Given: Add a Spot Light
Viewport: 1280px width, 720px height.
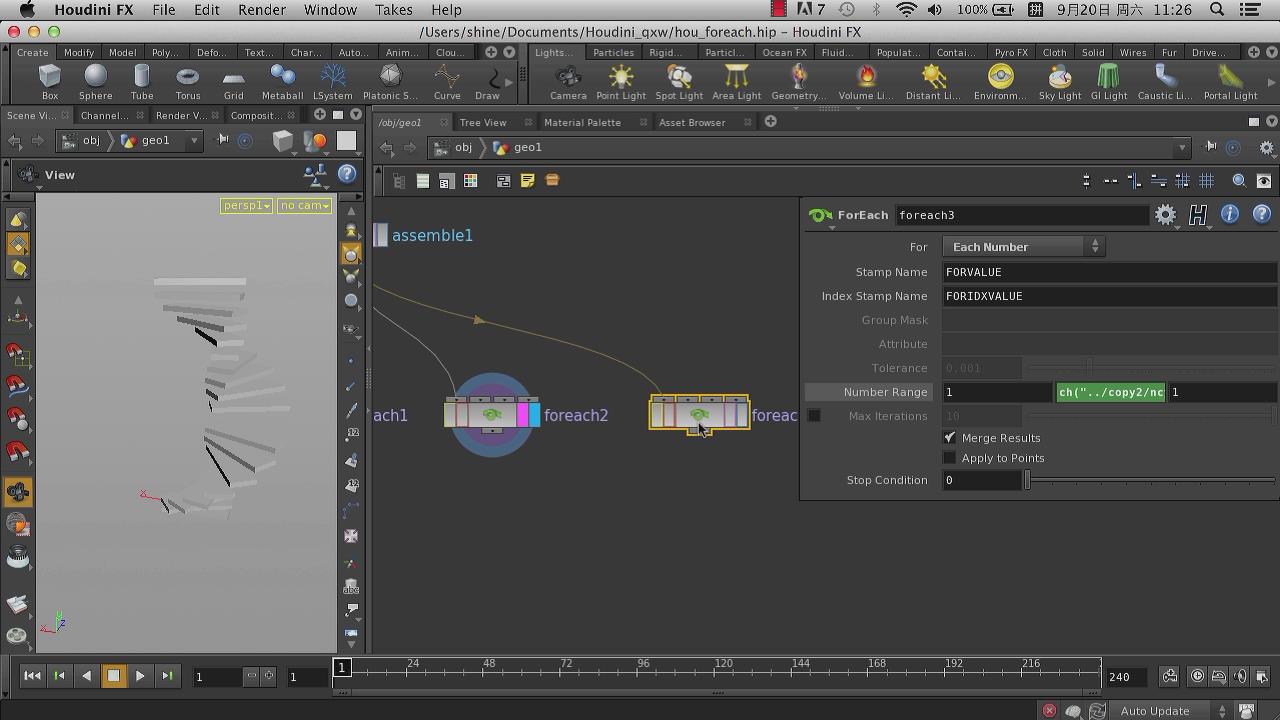Looking at the screenshot, I should pyautogui.click(x=679, y=82).
